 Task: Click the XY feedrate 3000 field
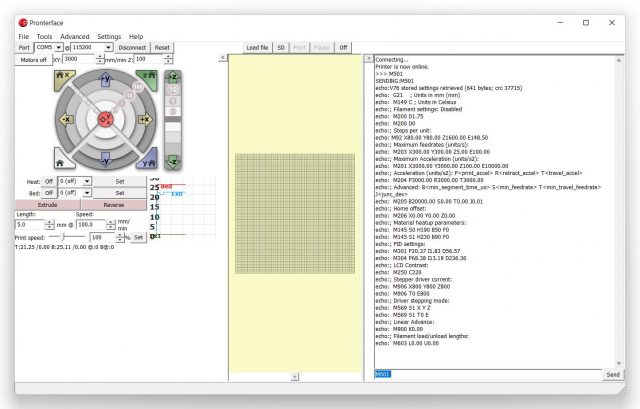pos(79,59)
